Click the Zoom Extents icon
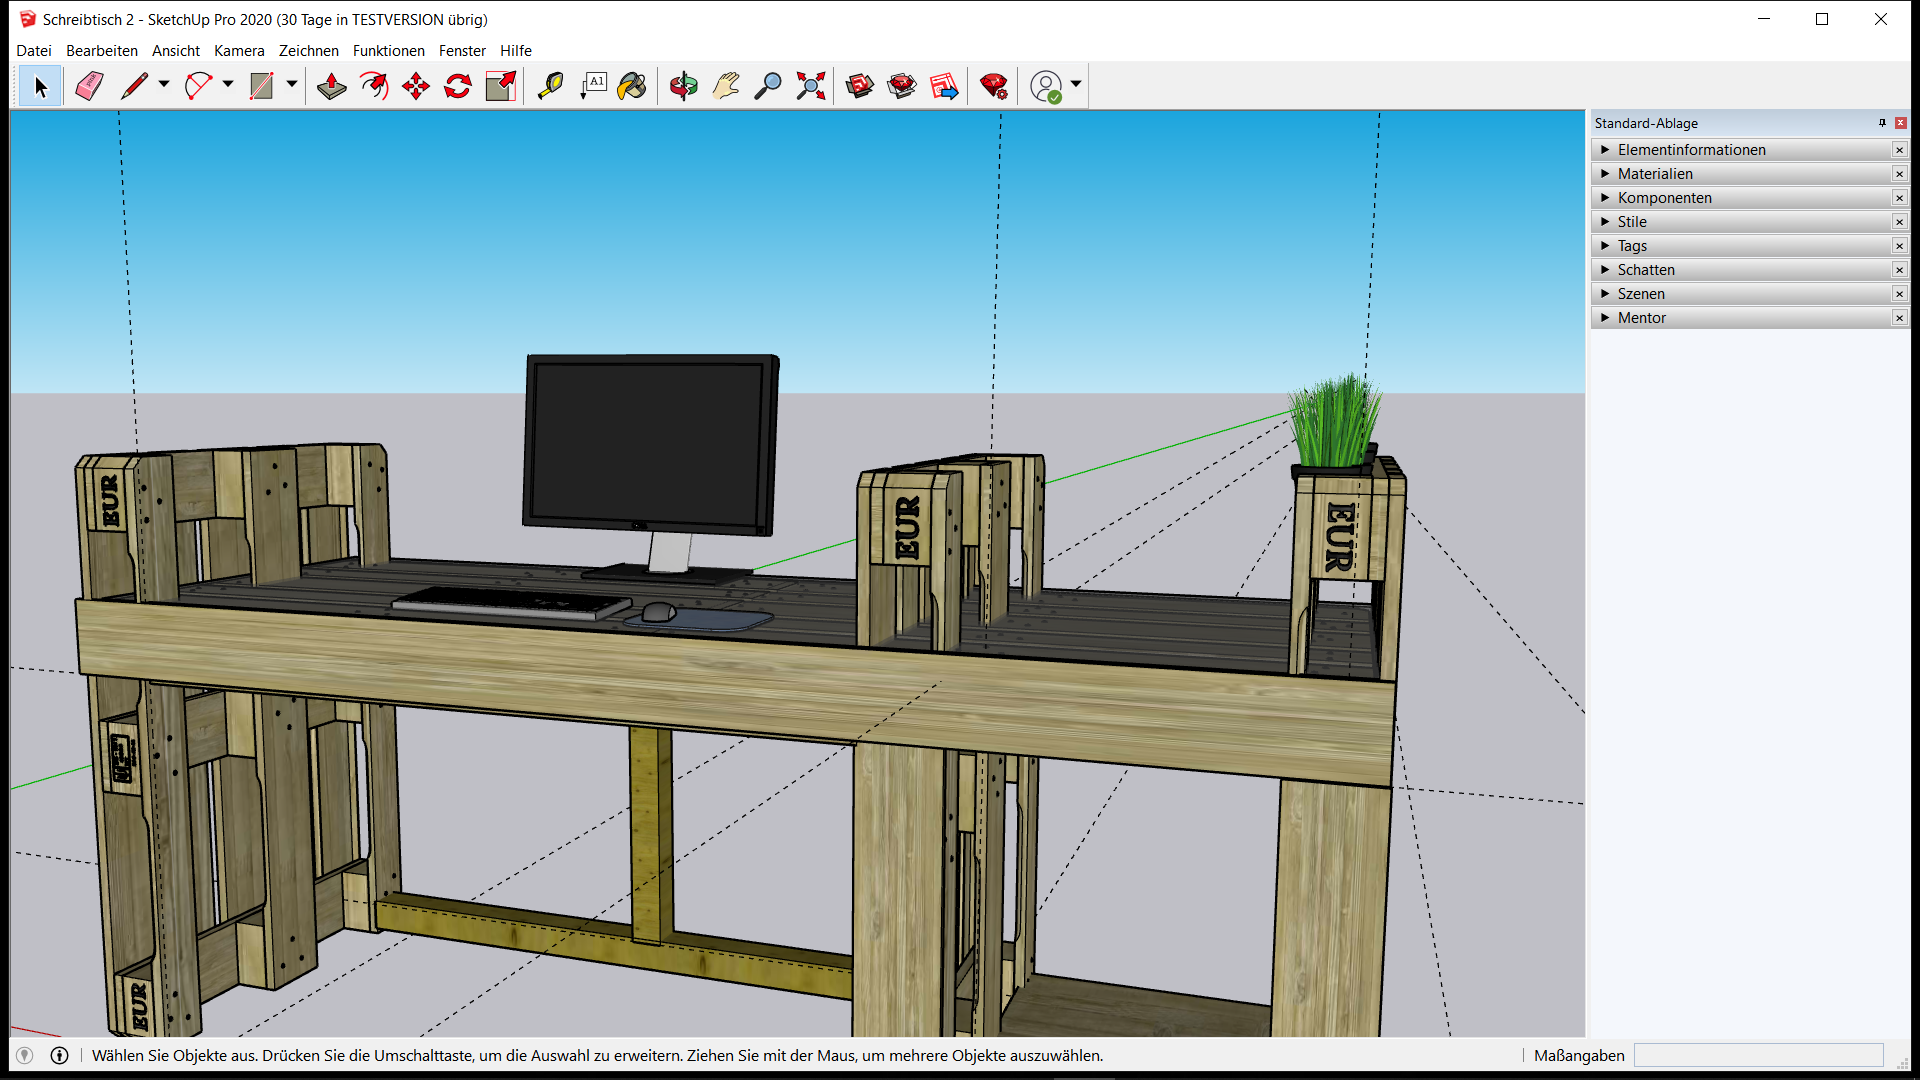This screenshot has width=1920, height=1080. tap(811, 86)
